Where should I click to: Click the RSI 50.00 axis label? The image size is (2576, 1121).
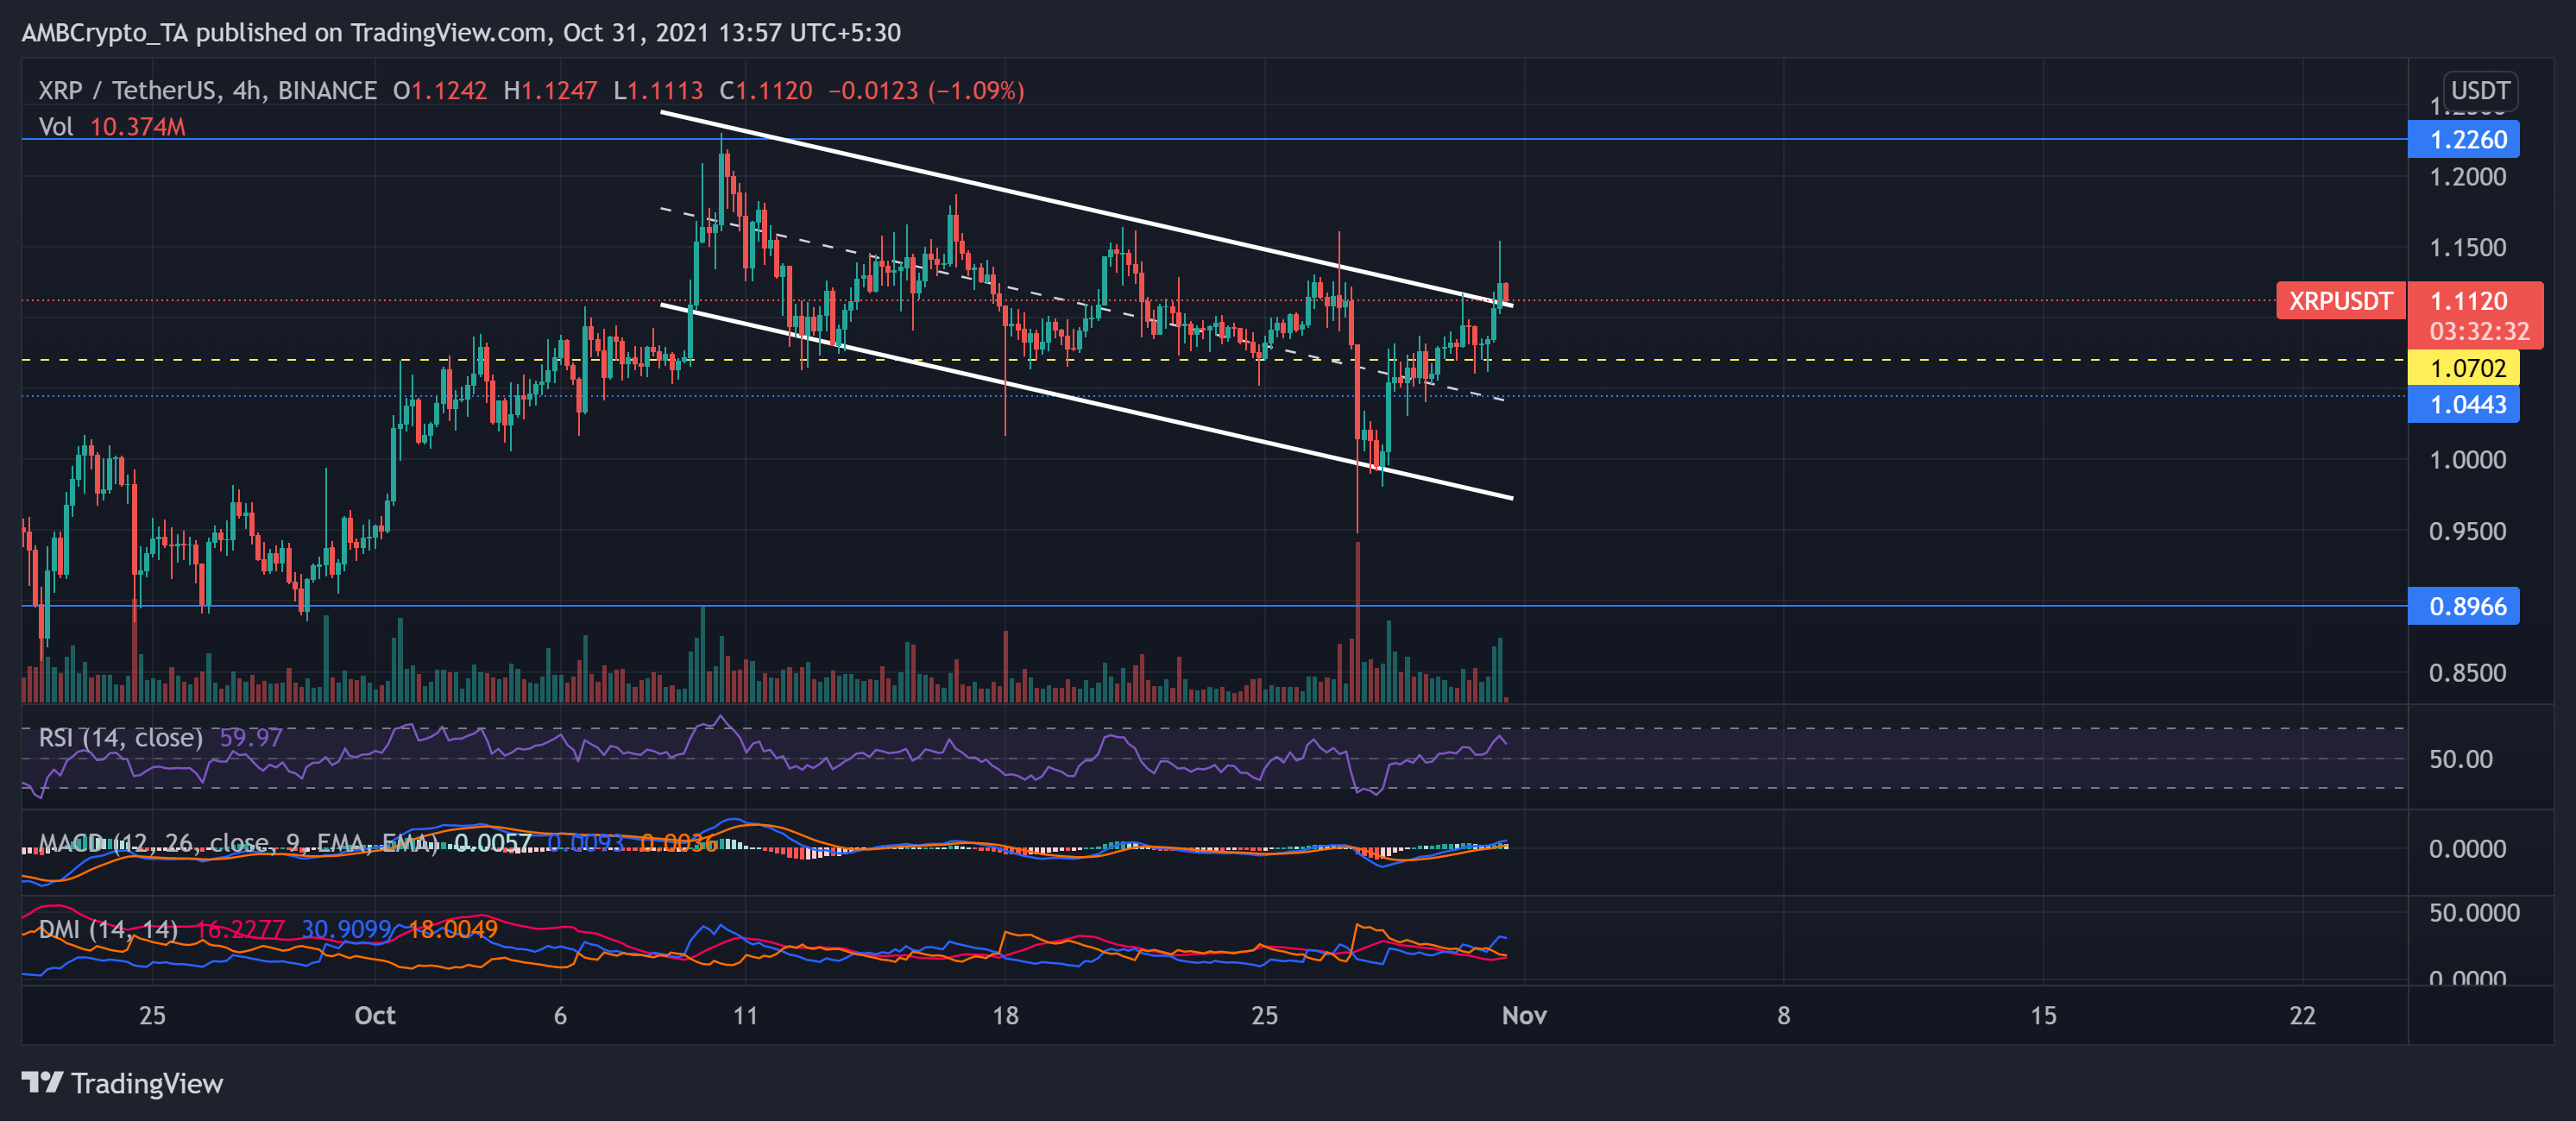click(2460, 759)
